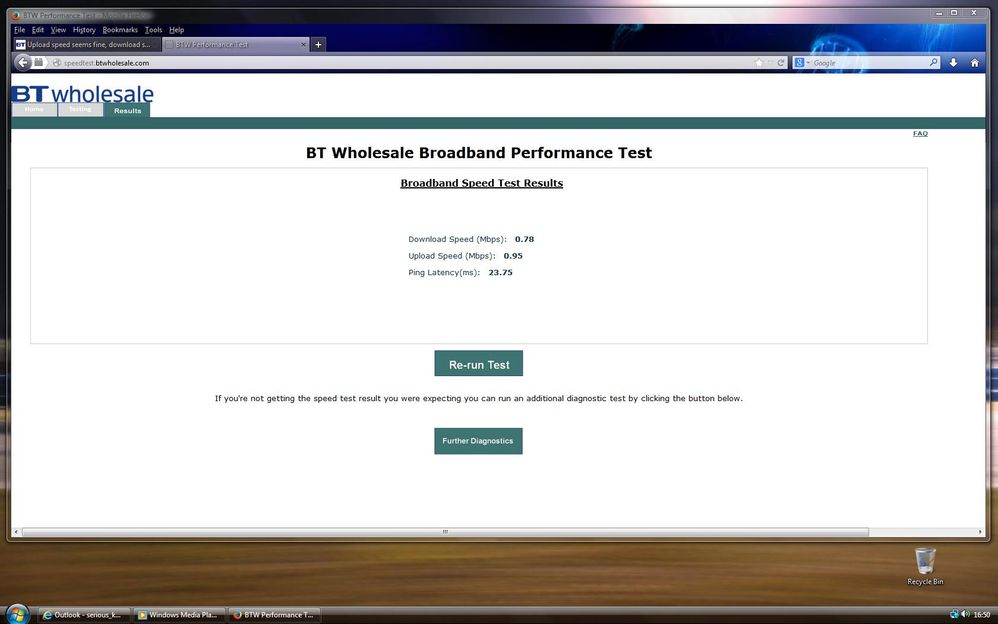Select the BTW Performance Test tab
Viewport: 998px width, 624px height.
[x=235, y=45]
